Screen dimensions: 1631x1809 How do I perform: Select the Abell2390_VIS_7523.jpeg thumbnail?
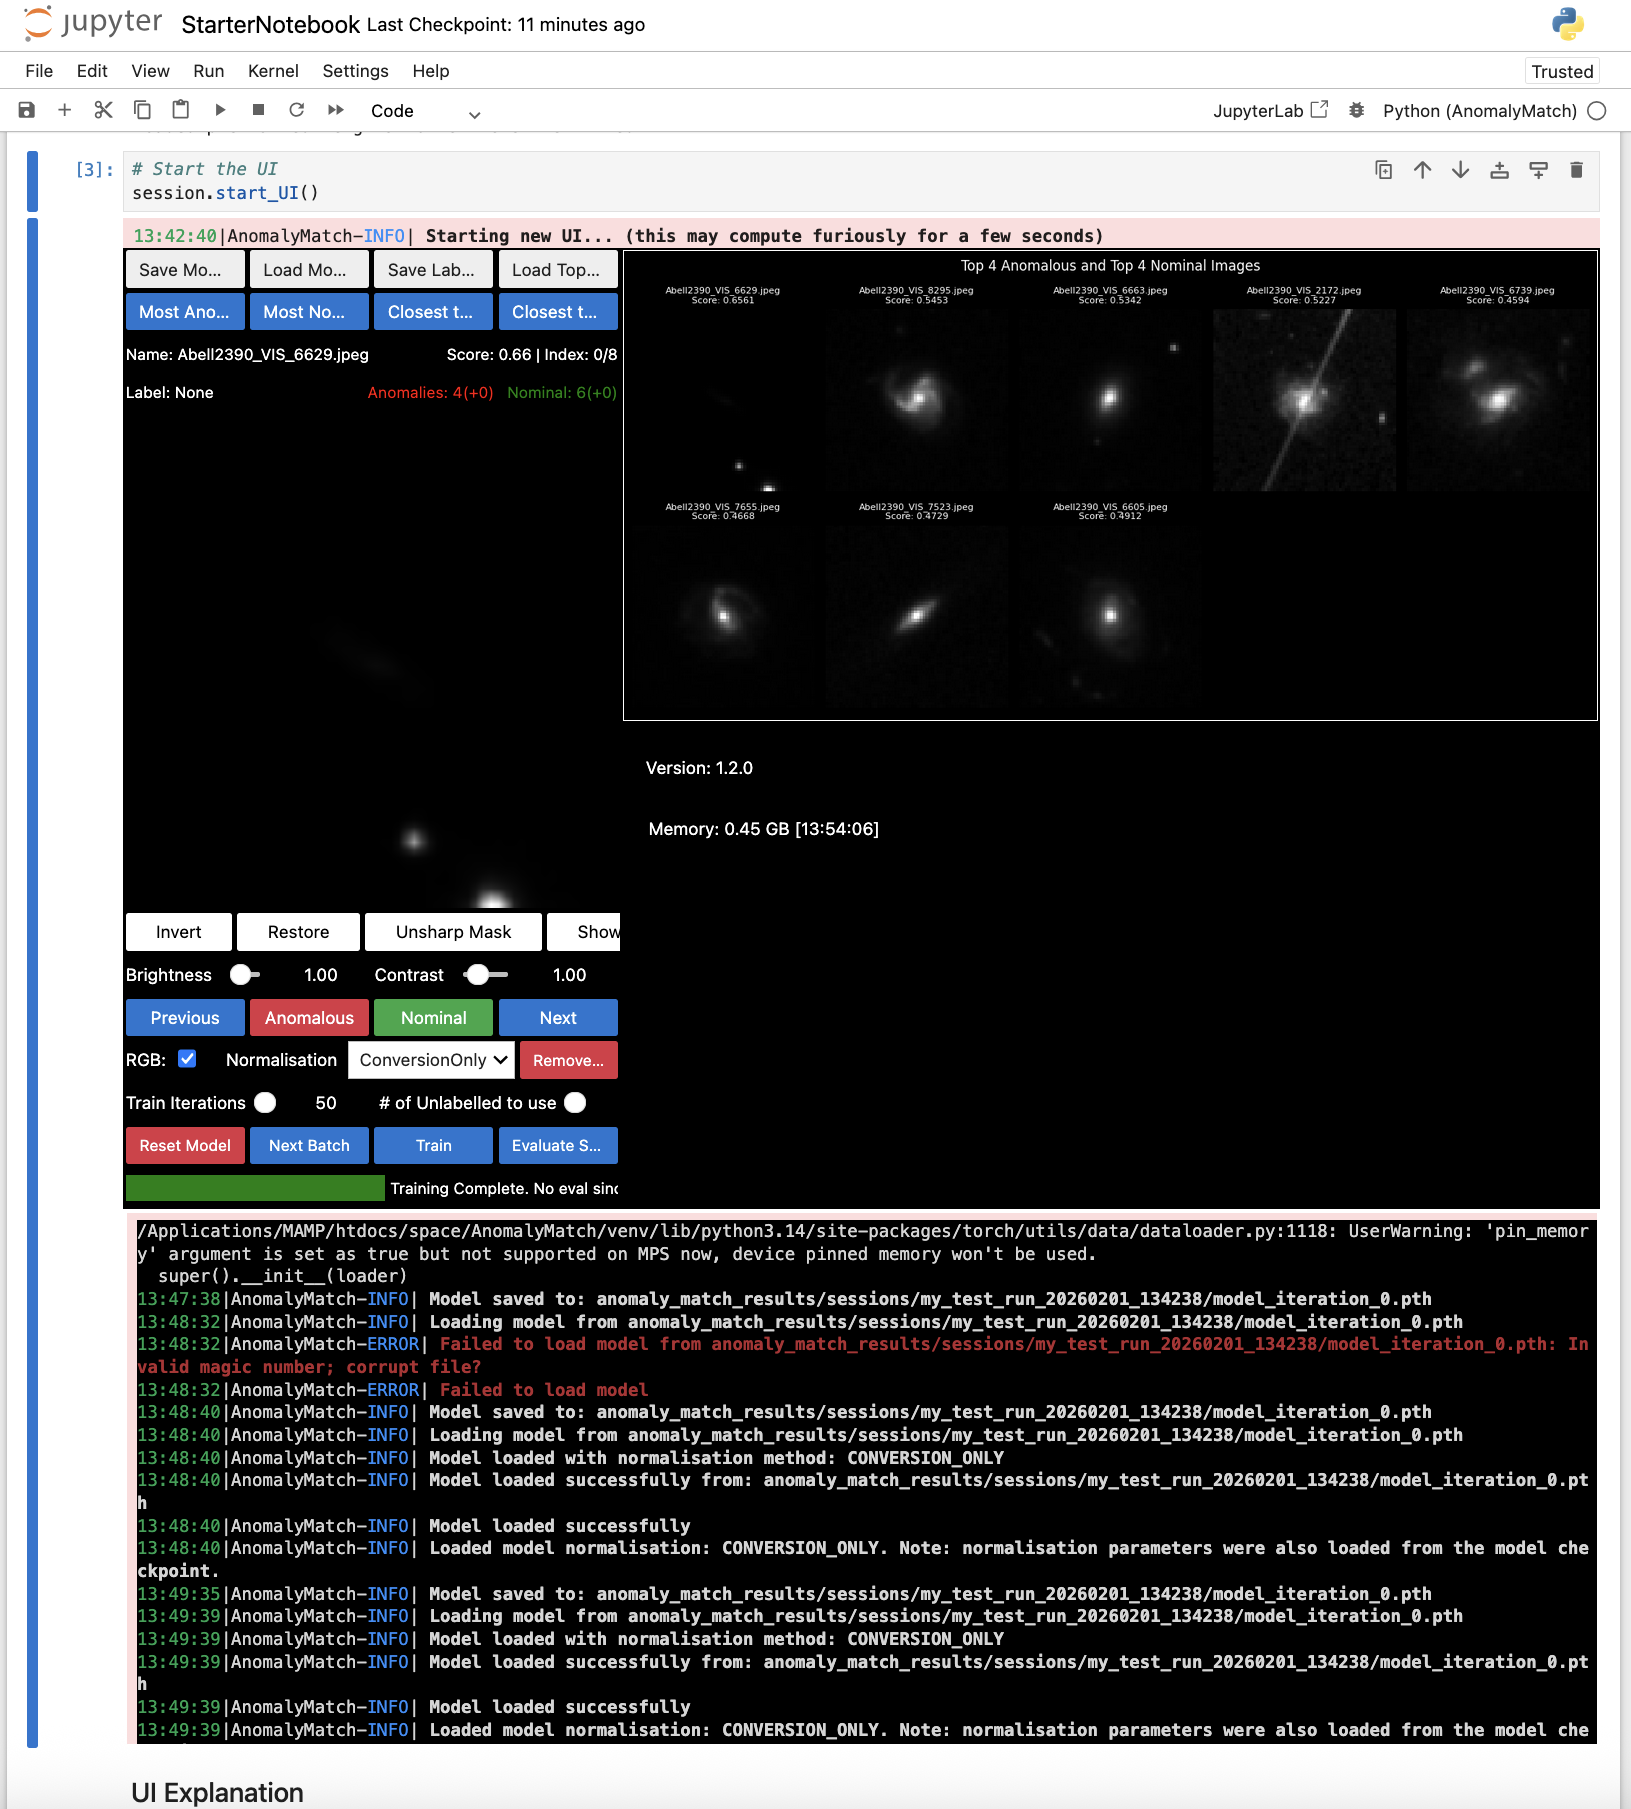click(916, 616)
